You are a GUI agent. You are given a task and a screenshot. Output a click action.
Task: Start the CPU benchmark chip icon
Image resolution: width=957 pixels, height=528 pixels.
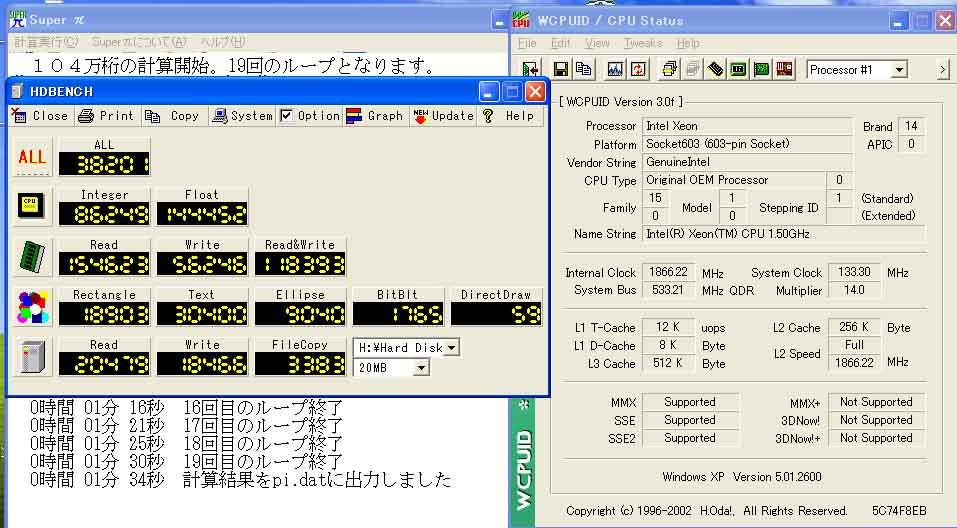pos(32,206)
